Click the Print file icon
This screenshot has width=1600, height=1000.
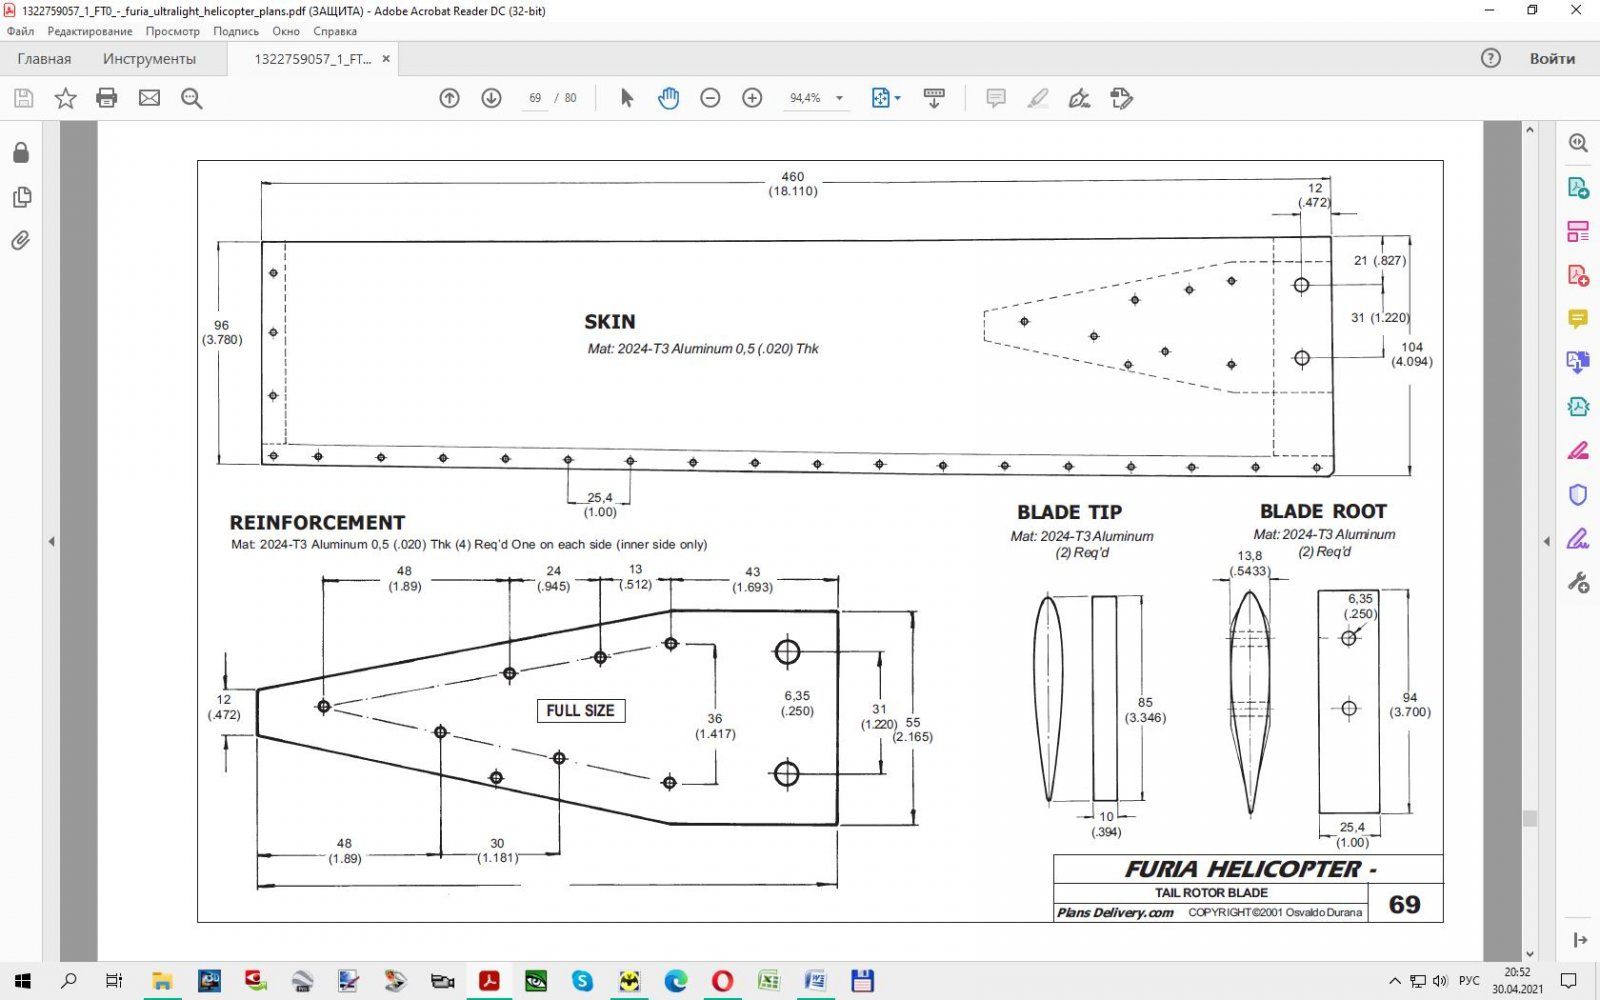tap(107, 98)
